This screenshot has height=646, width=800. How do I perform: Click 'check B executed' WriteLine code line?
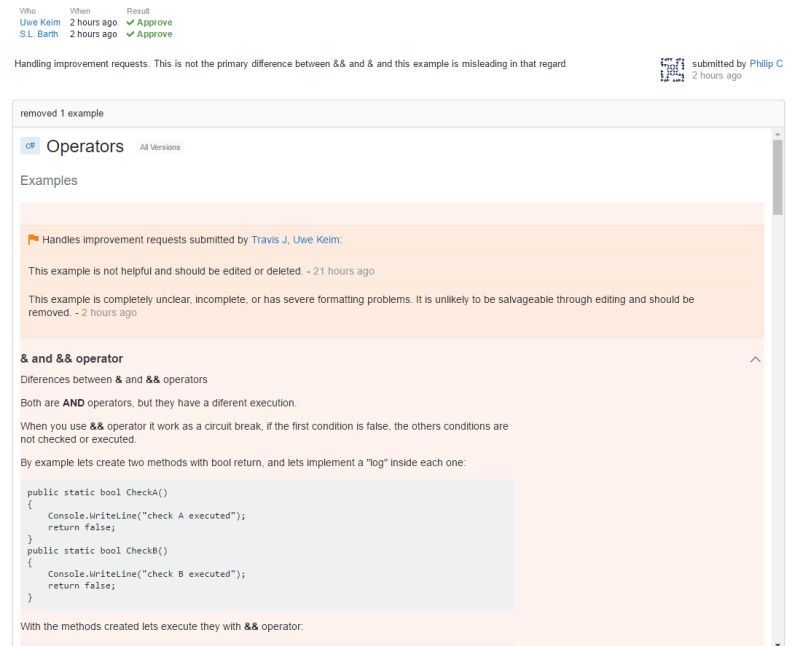coord(146,574)
